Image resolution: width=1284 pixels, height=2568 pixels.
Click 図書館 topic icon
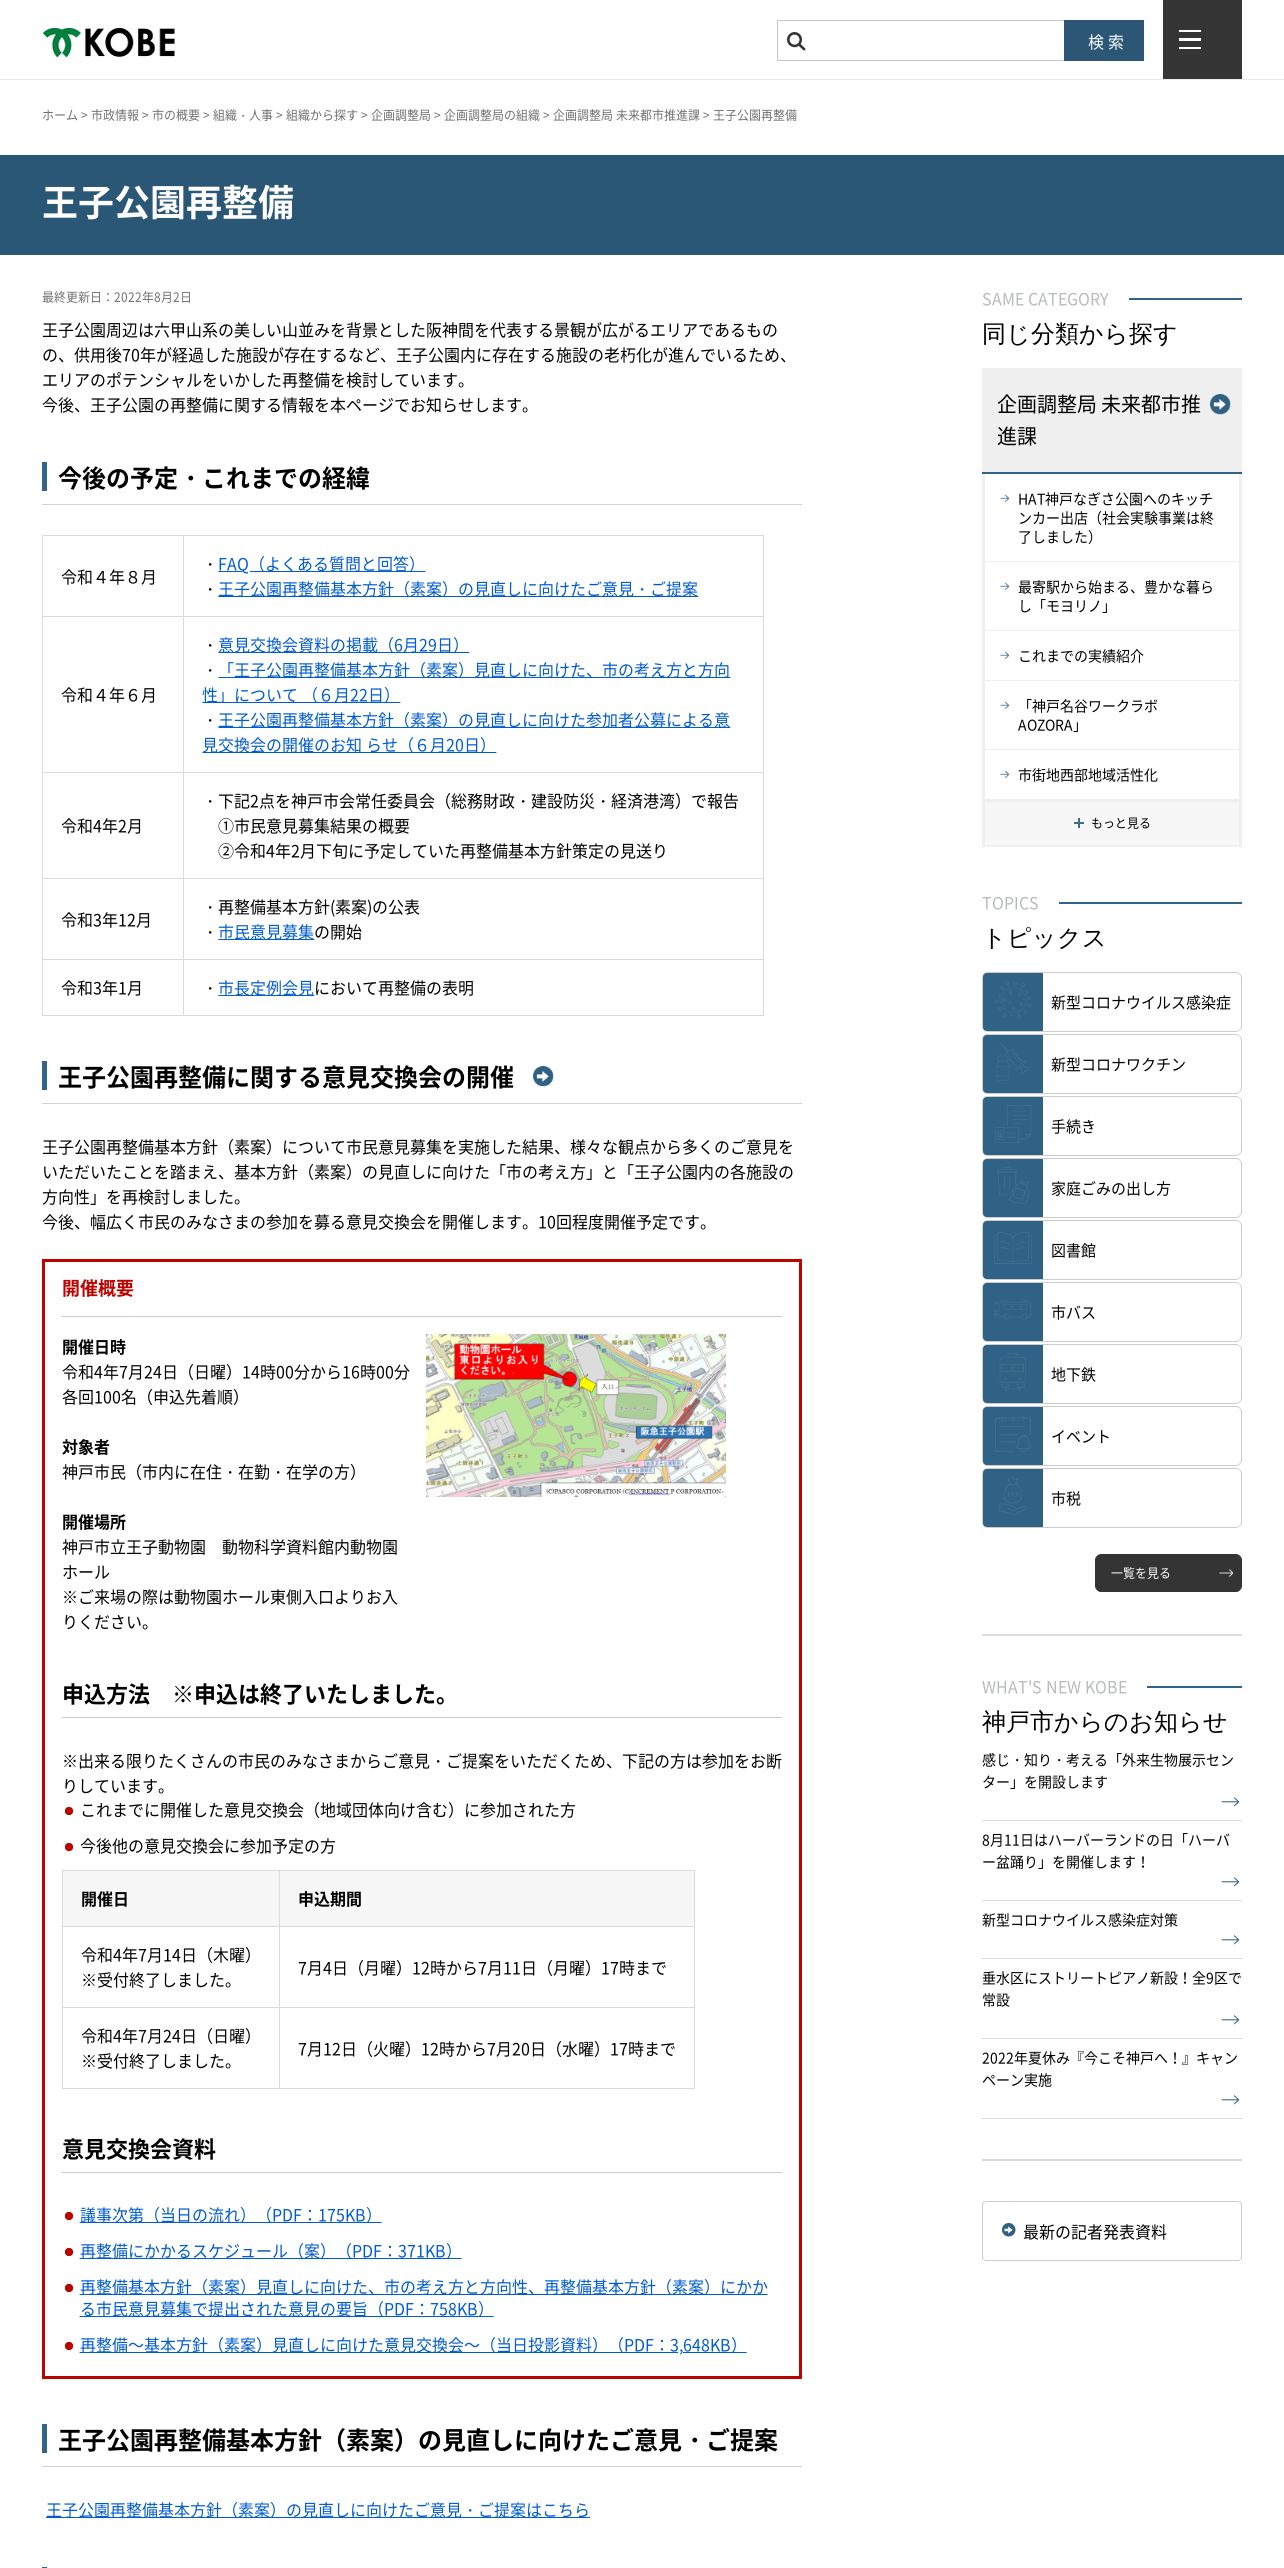pyautogui.click(x=1013, y=1250)
